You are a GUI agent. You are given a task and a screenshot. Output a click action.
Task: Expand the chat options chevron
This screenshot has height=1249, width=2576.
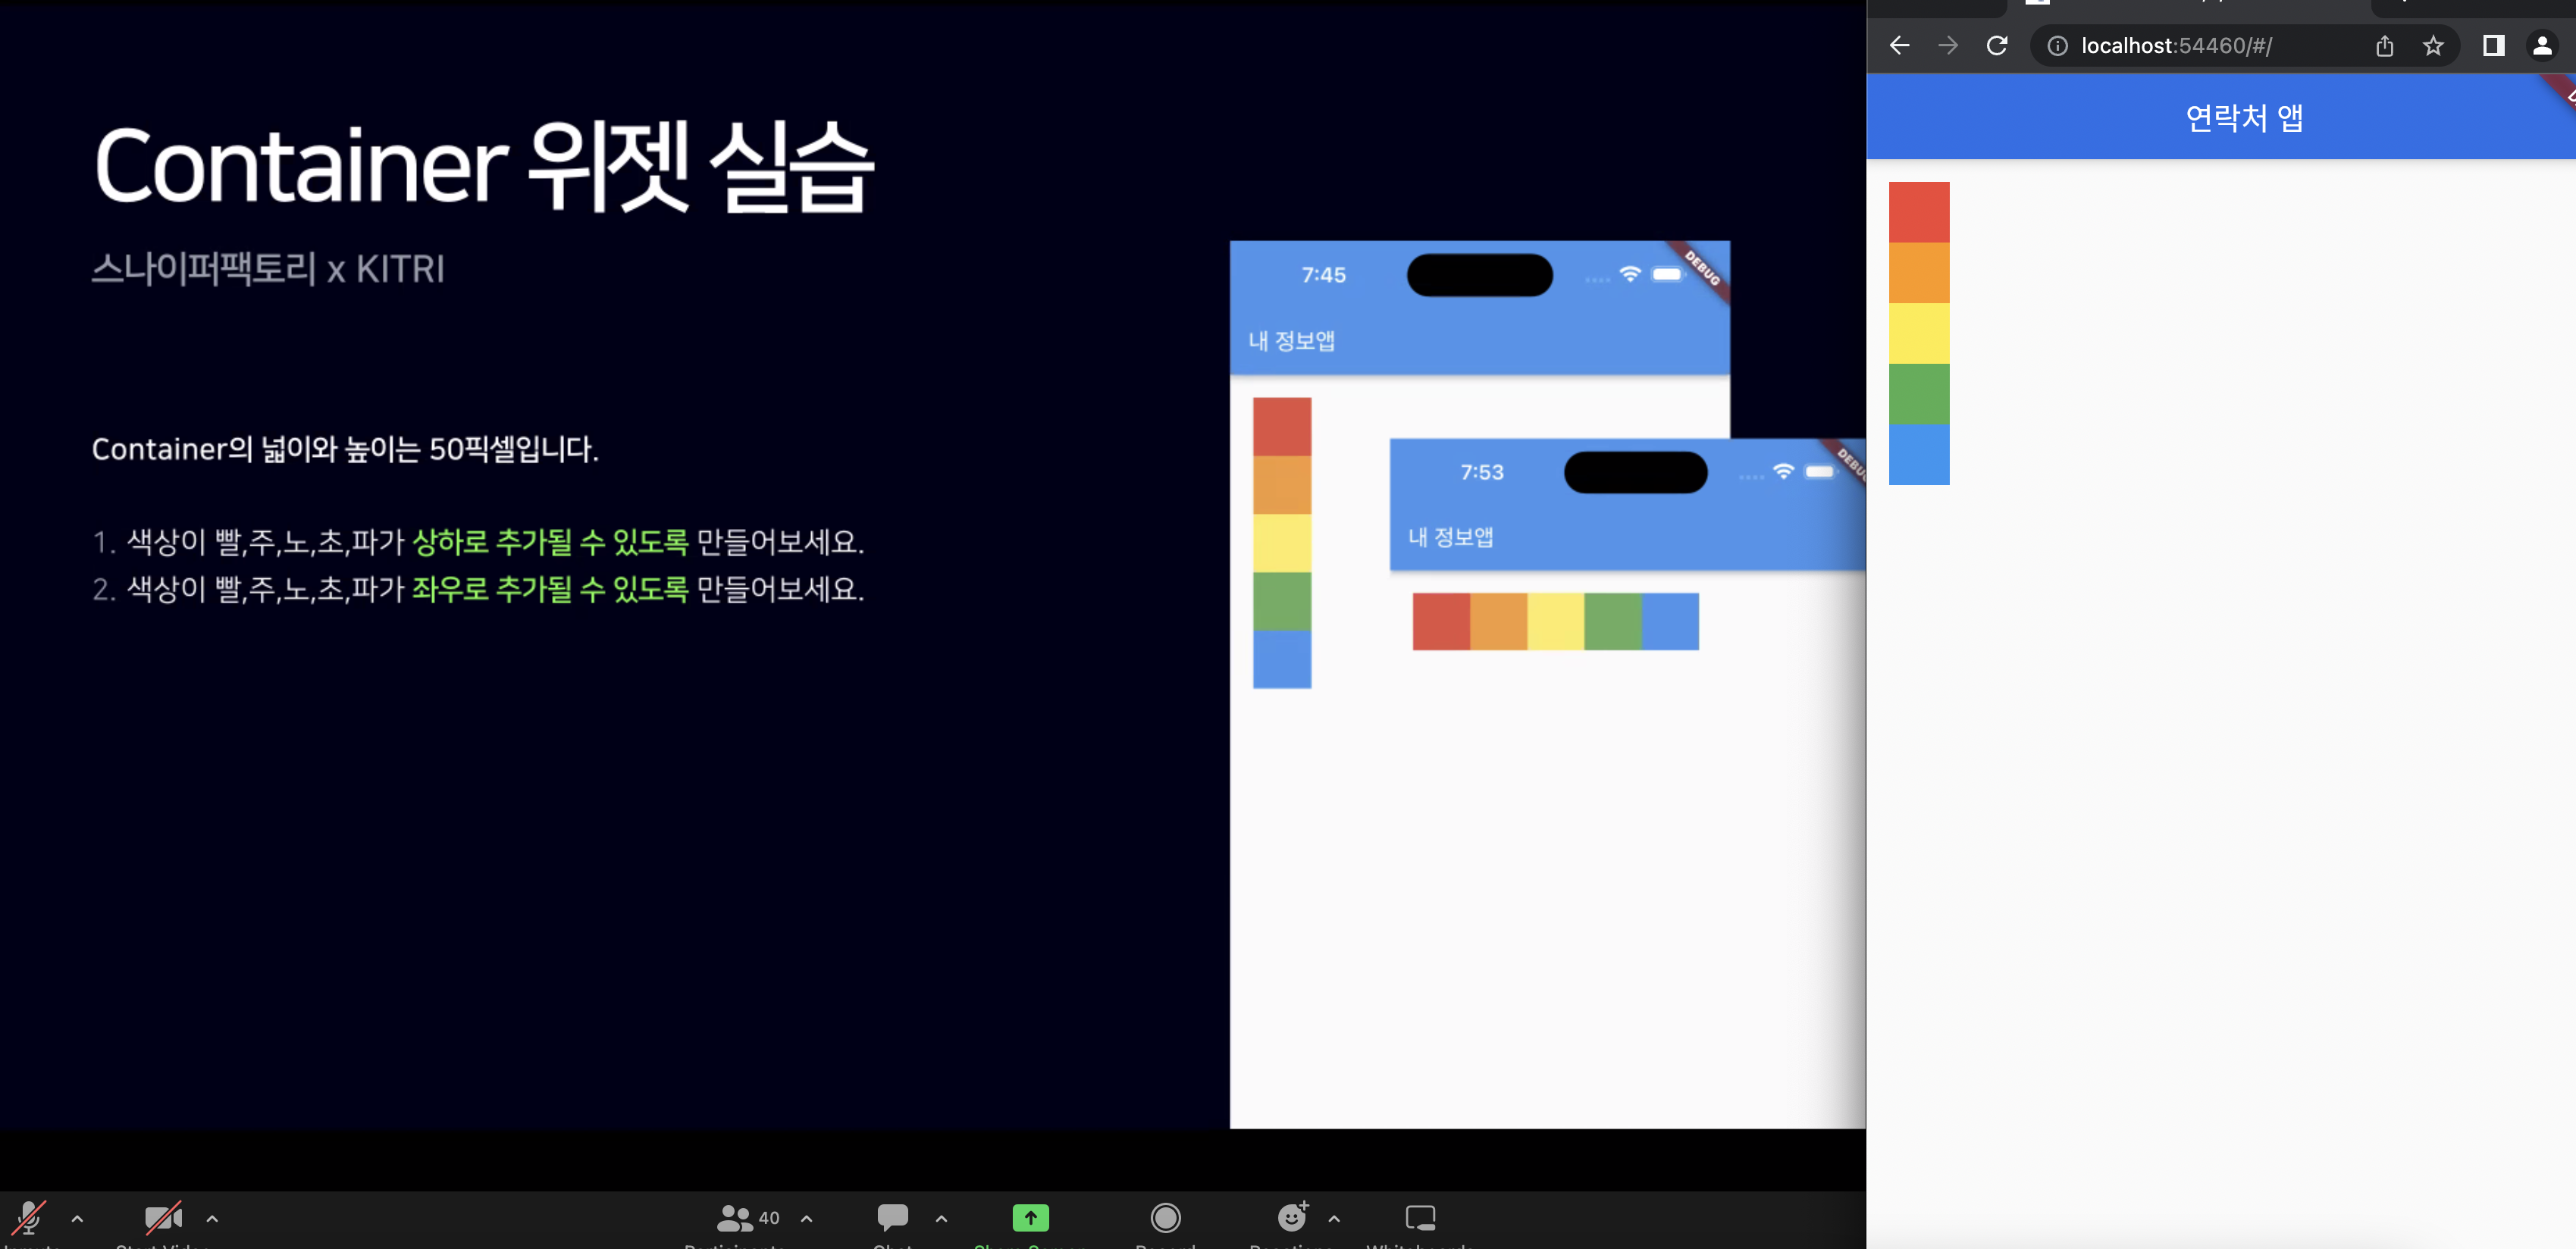tap(941, 1218)
